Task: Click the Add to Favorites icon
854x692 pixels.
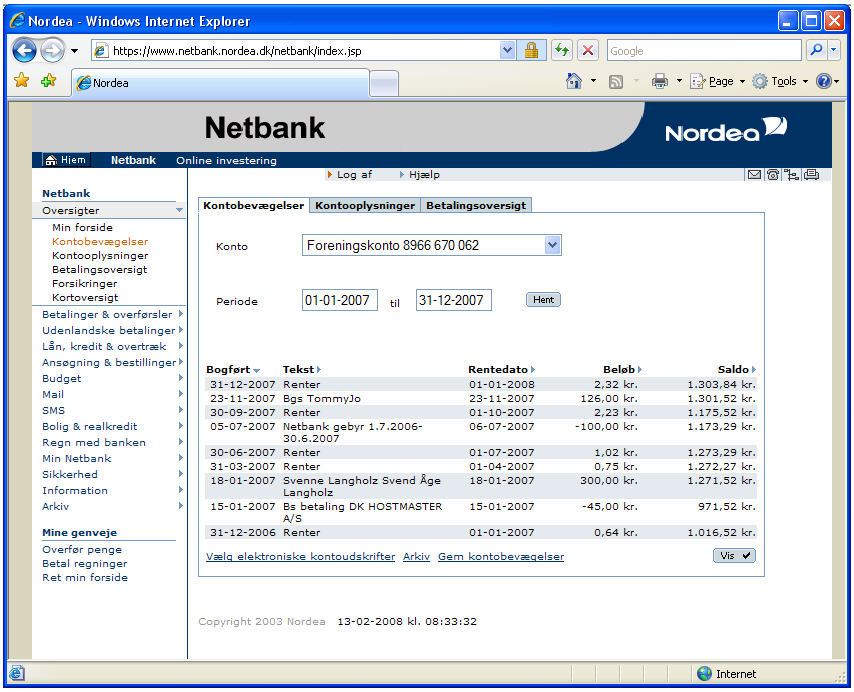Action: (x=48, y=81)
